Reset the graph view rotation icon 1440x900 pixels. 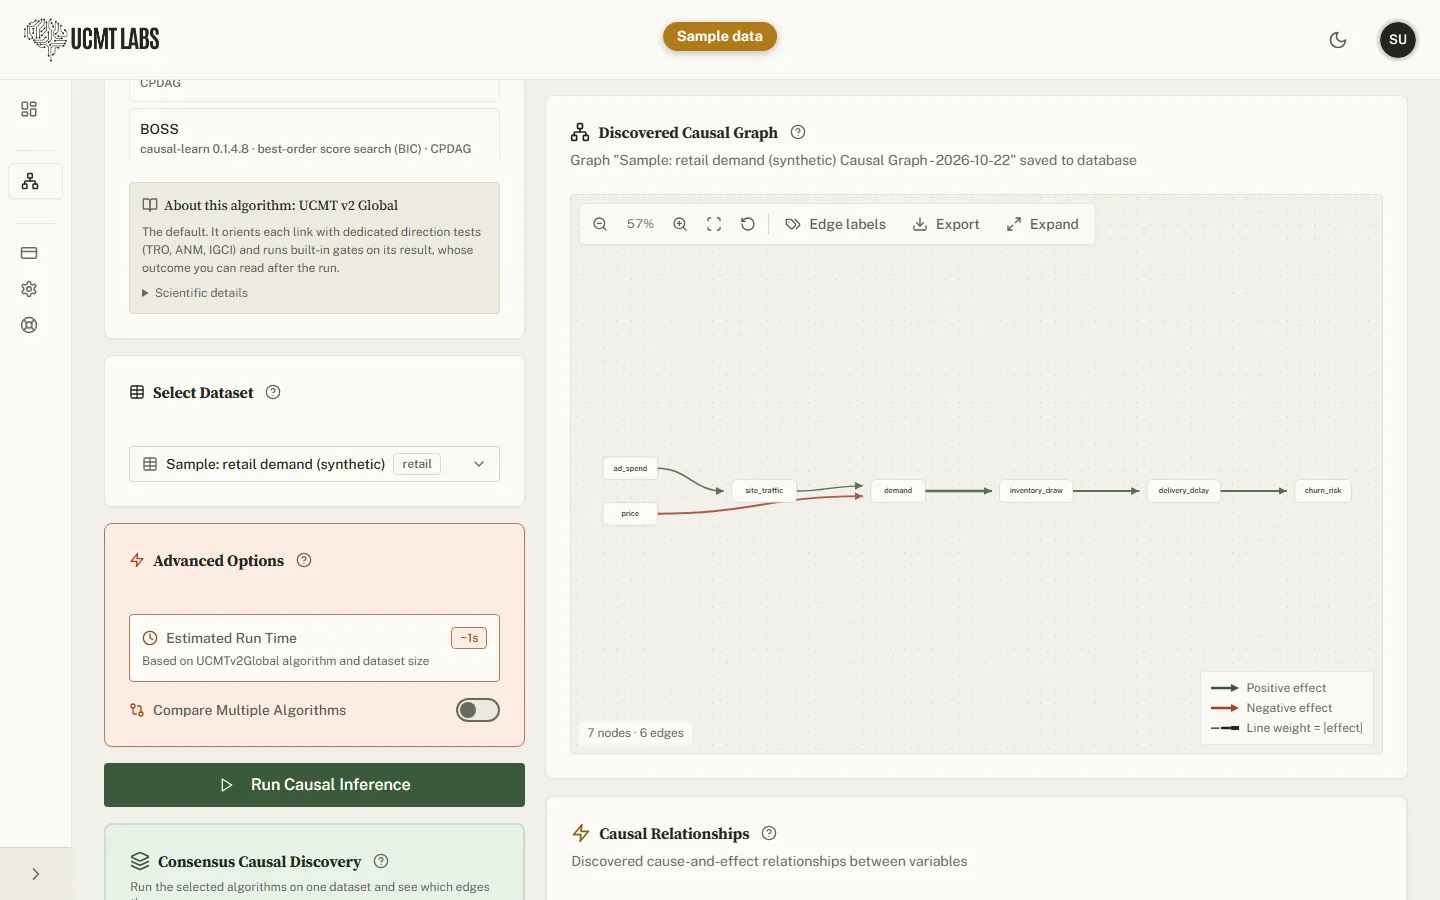(x=748, y=224)
